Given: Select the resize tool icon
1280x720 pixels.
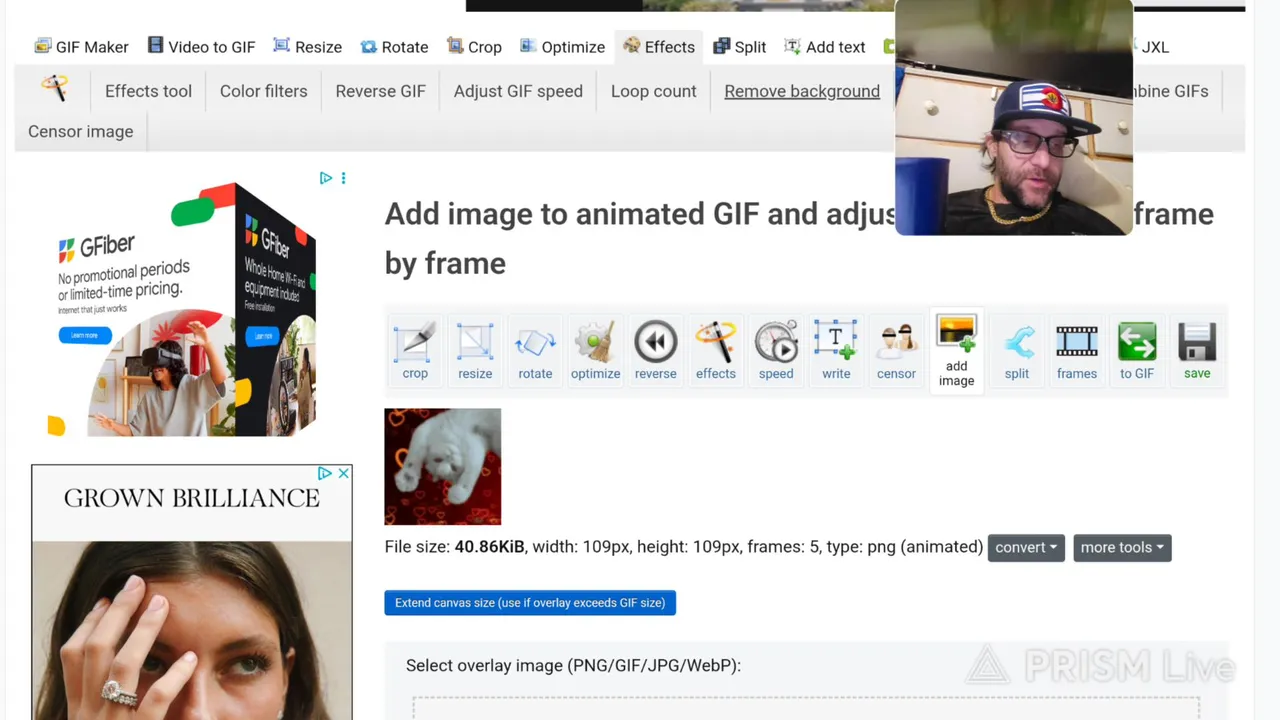Looking at the screenshot, I should 475,351.
